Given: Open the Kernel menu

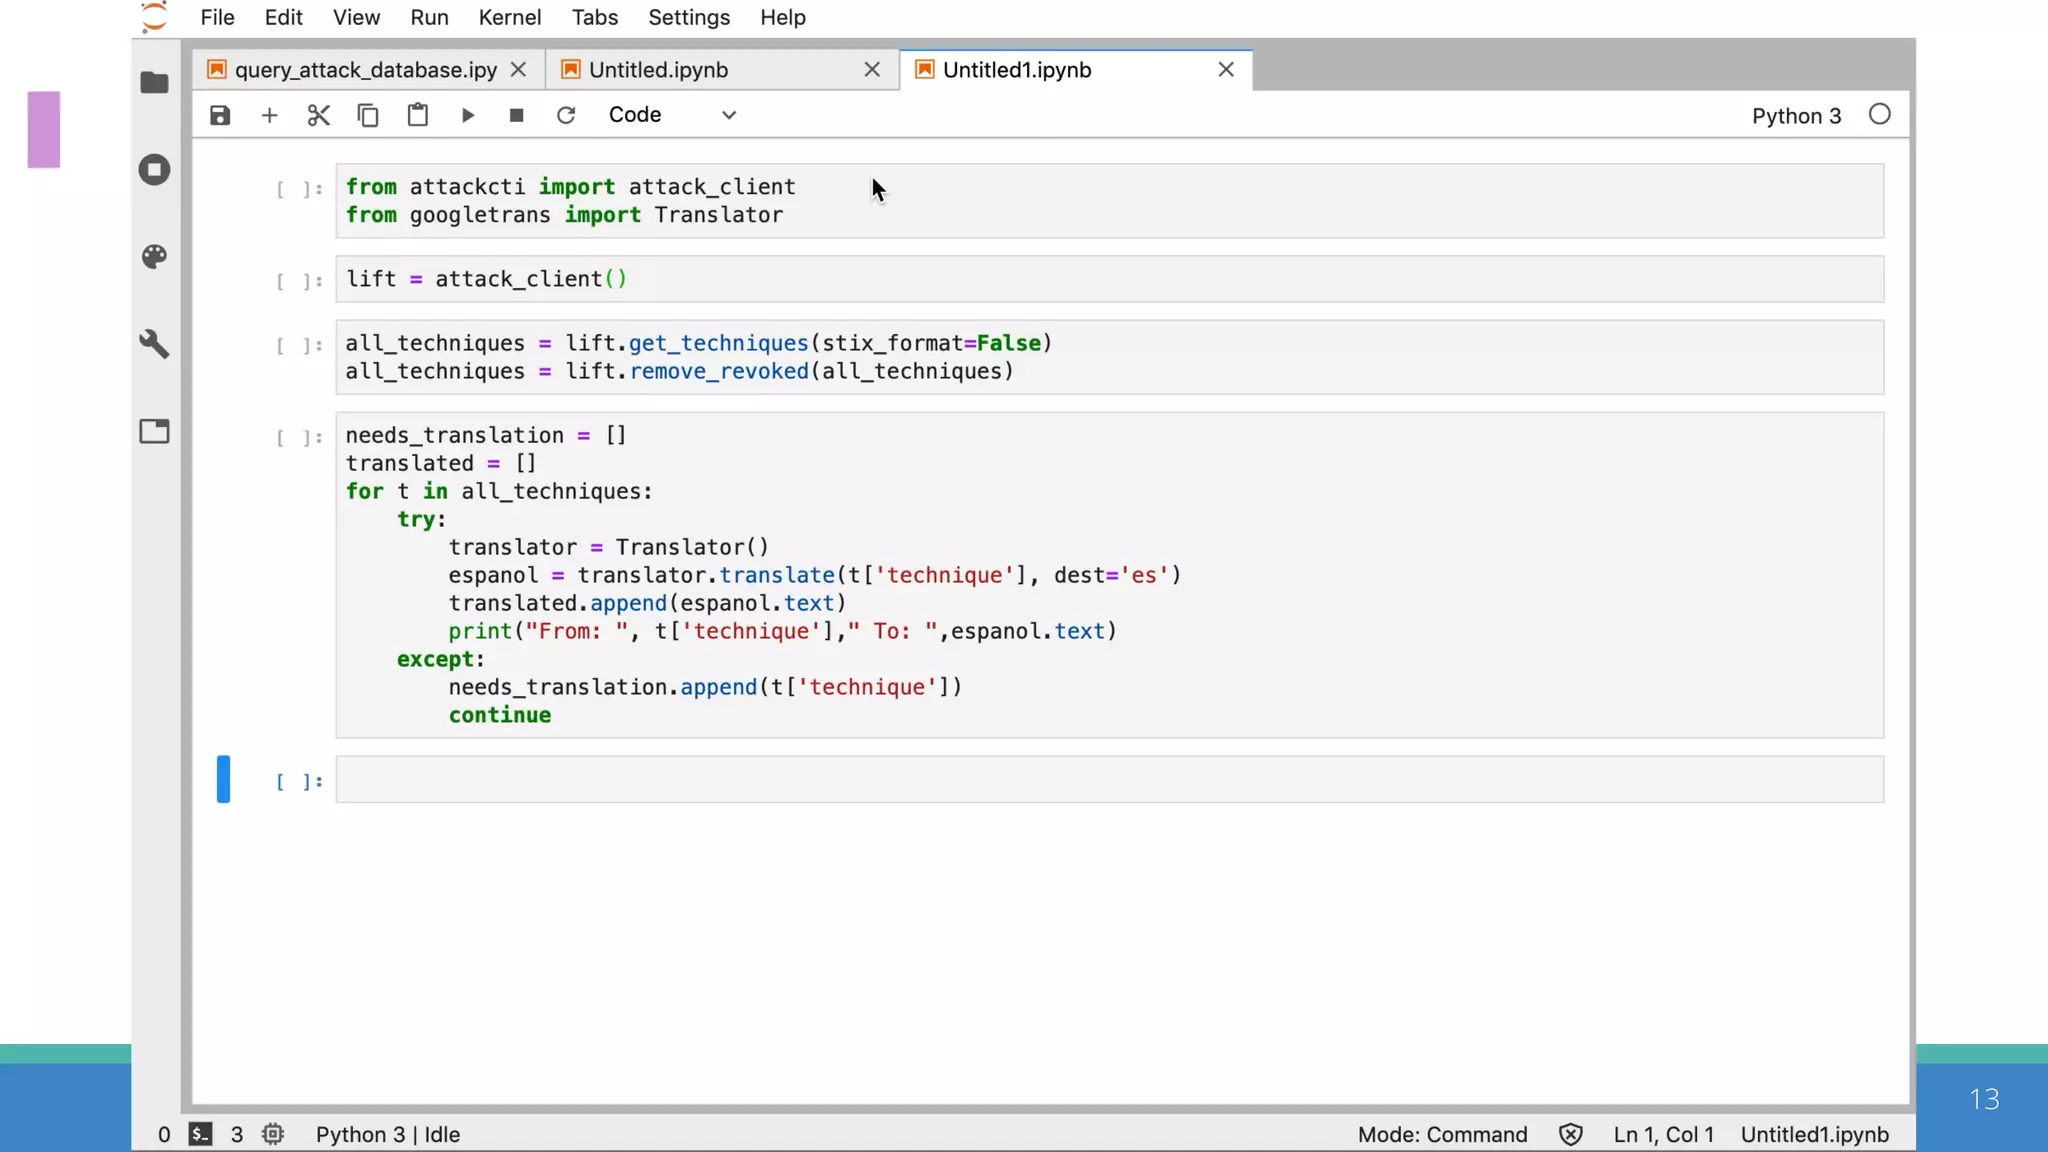Looking at the screenshot, I should (509, 17).
